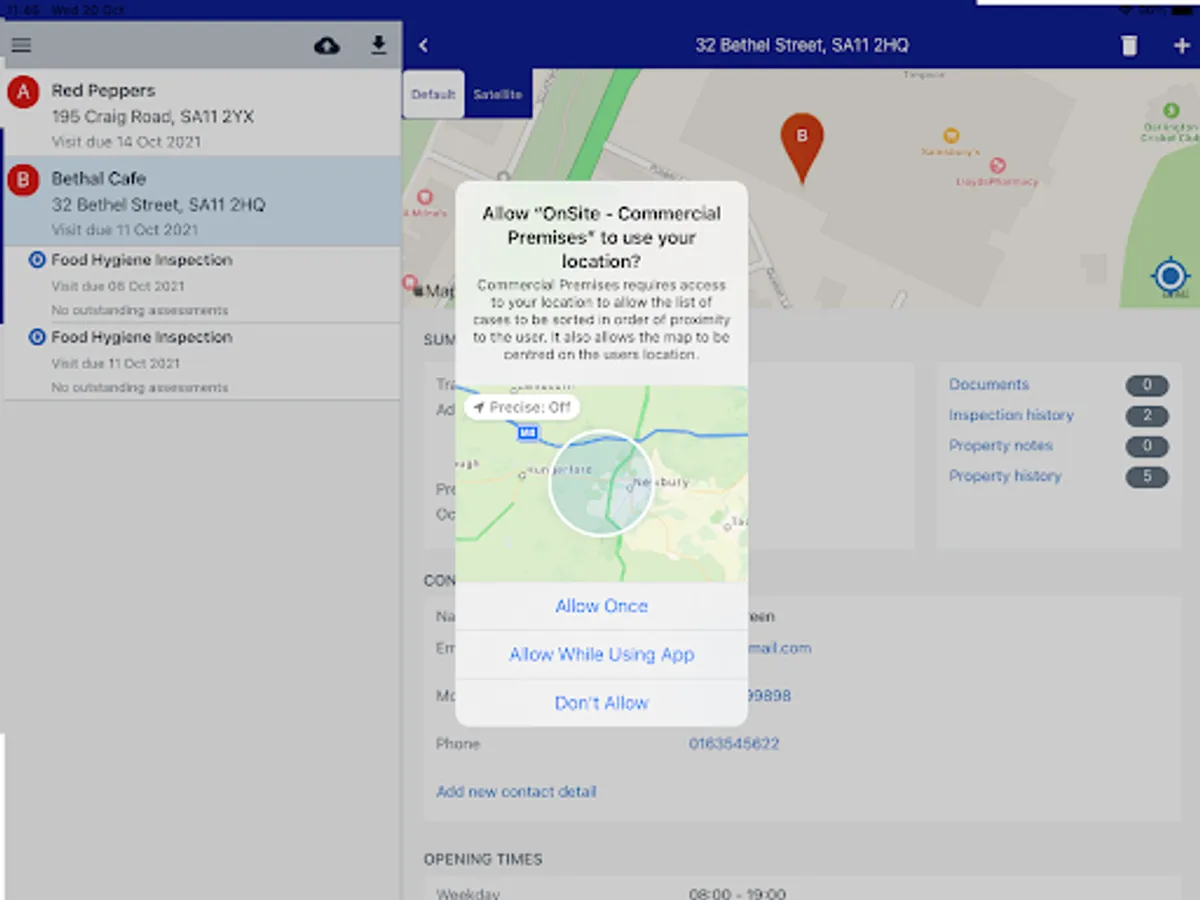The image size is (1200, 900).
Task: Tap the location preview map in prompt
Action: [x=601, y=484]
